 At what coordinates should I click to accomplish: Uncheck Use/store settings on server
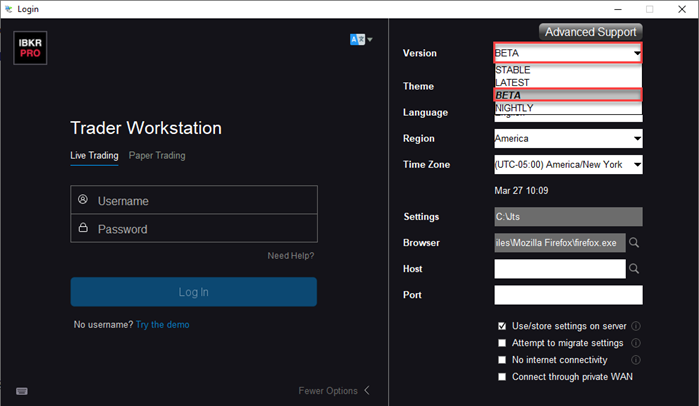point(502,326)
